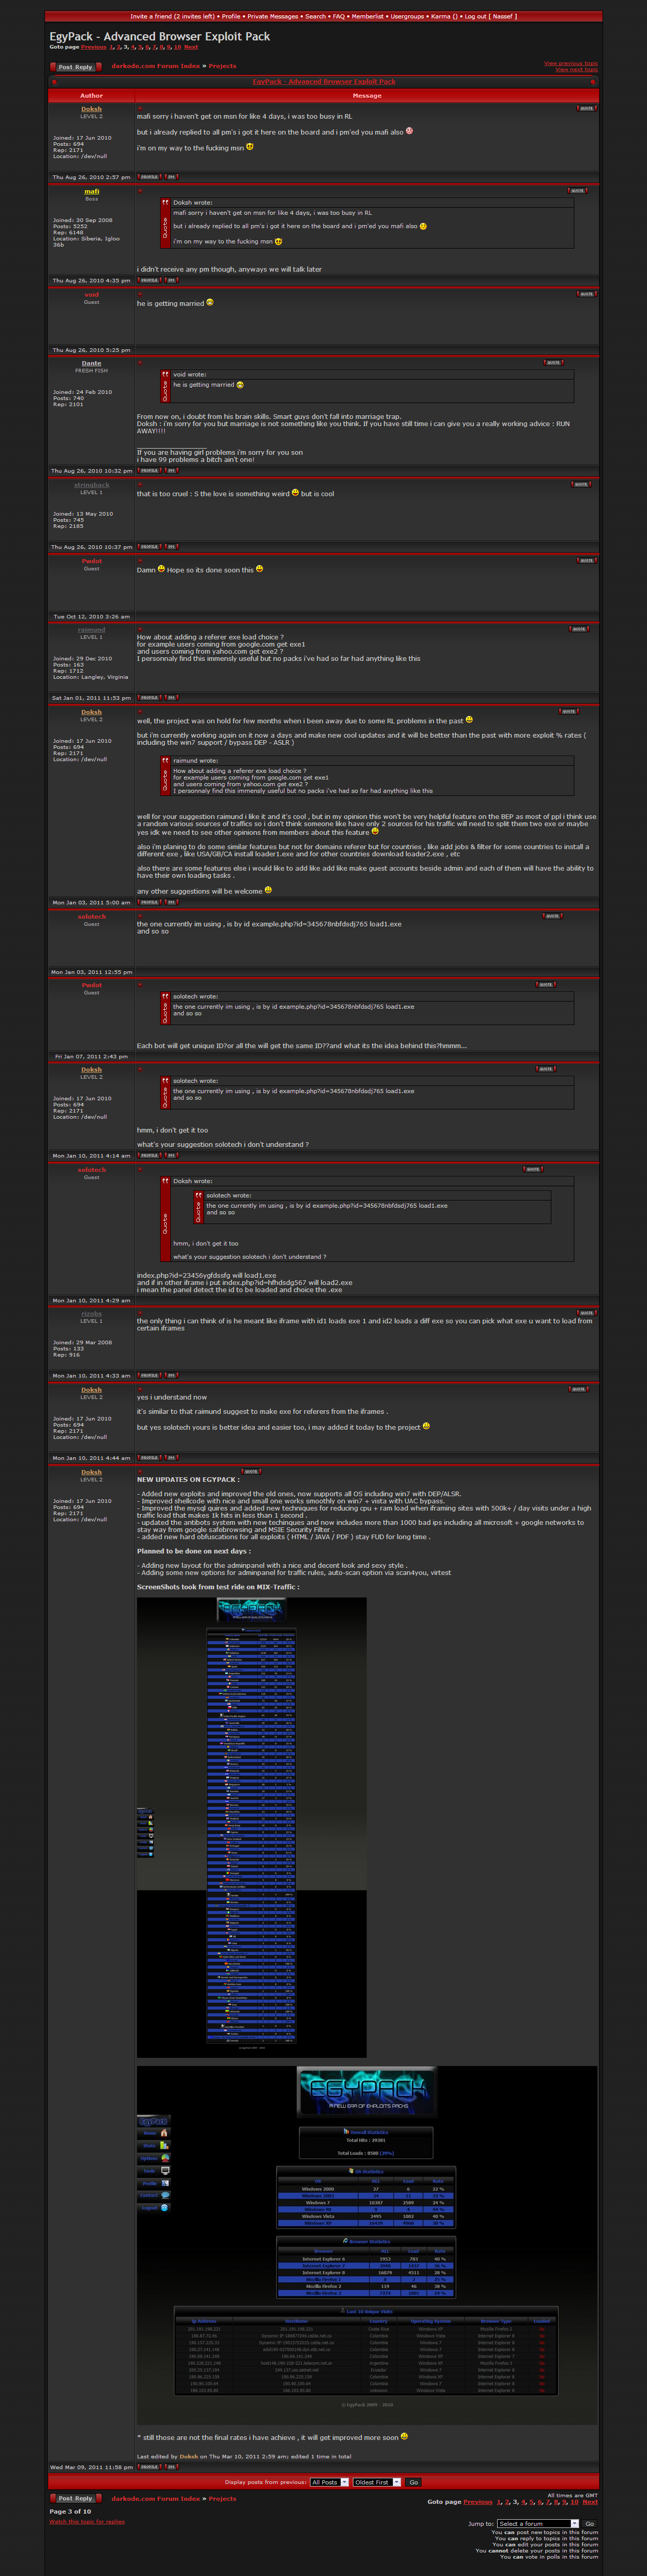Click quote icon on mafi's post
This screenshot has width=647, height=2576.
pos(578,191)
